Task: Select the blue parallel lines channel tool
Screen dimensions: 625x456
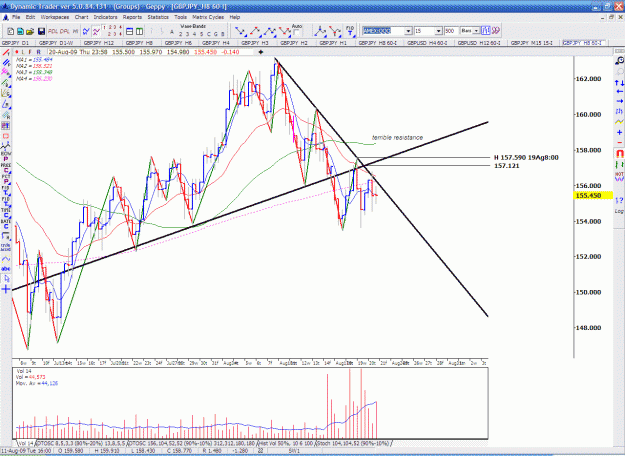Action: tap(6, 63)
